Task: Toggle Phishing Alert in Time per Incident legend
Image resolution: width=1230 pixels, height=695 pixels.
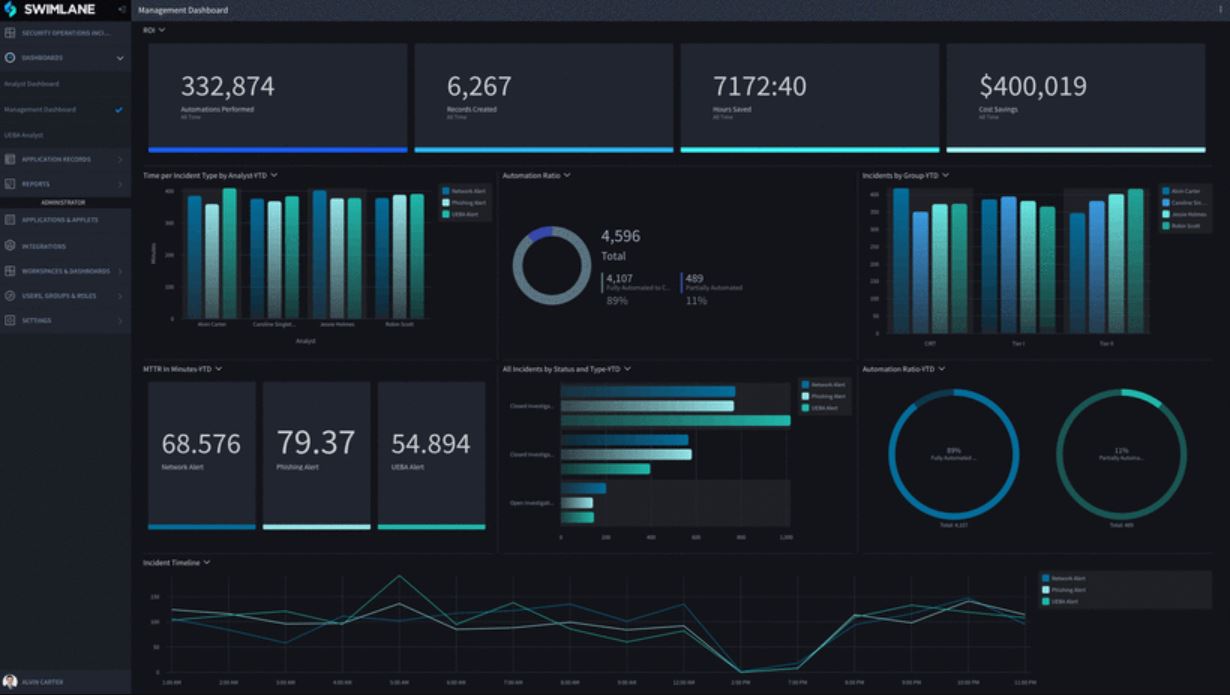Action: (463, 202)
